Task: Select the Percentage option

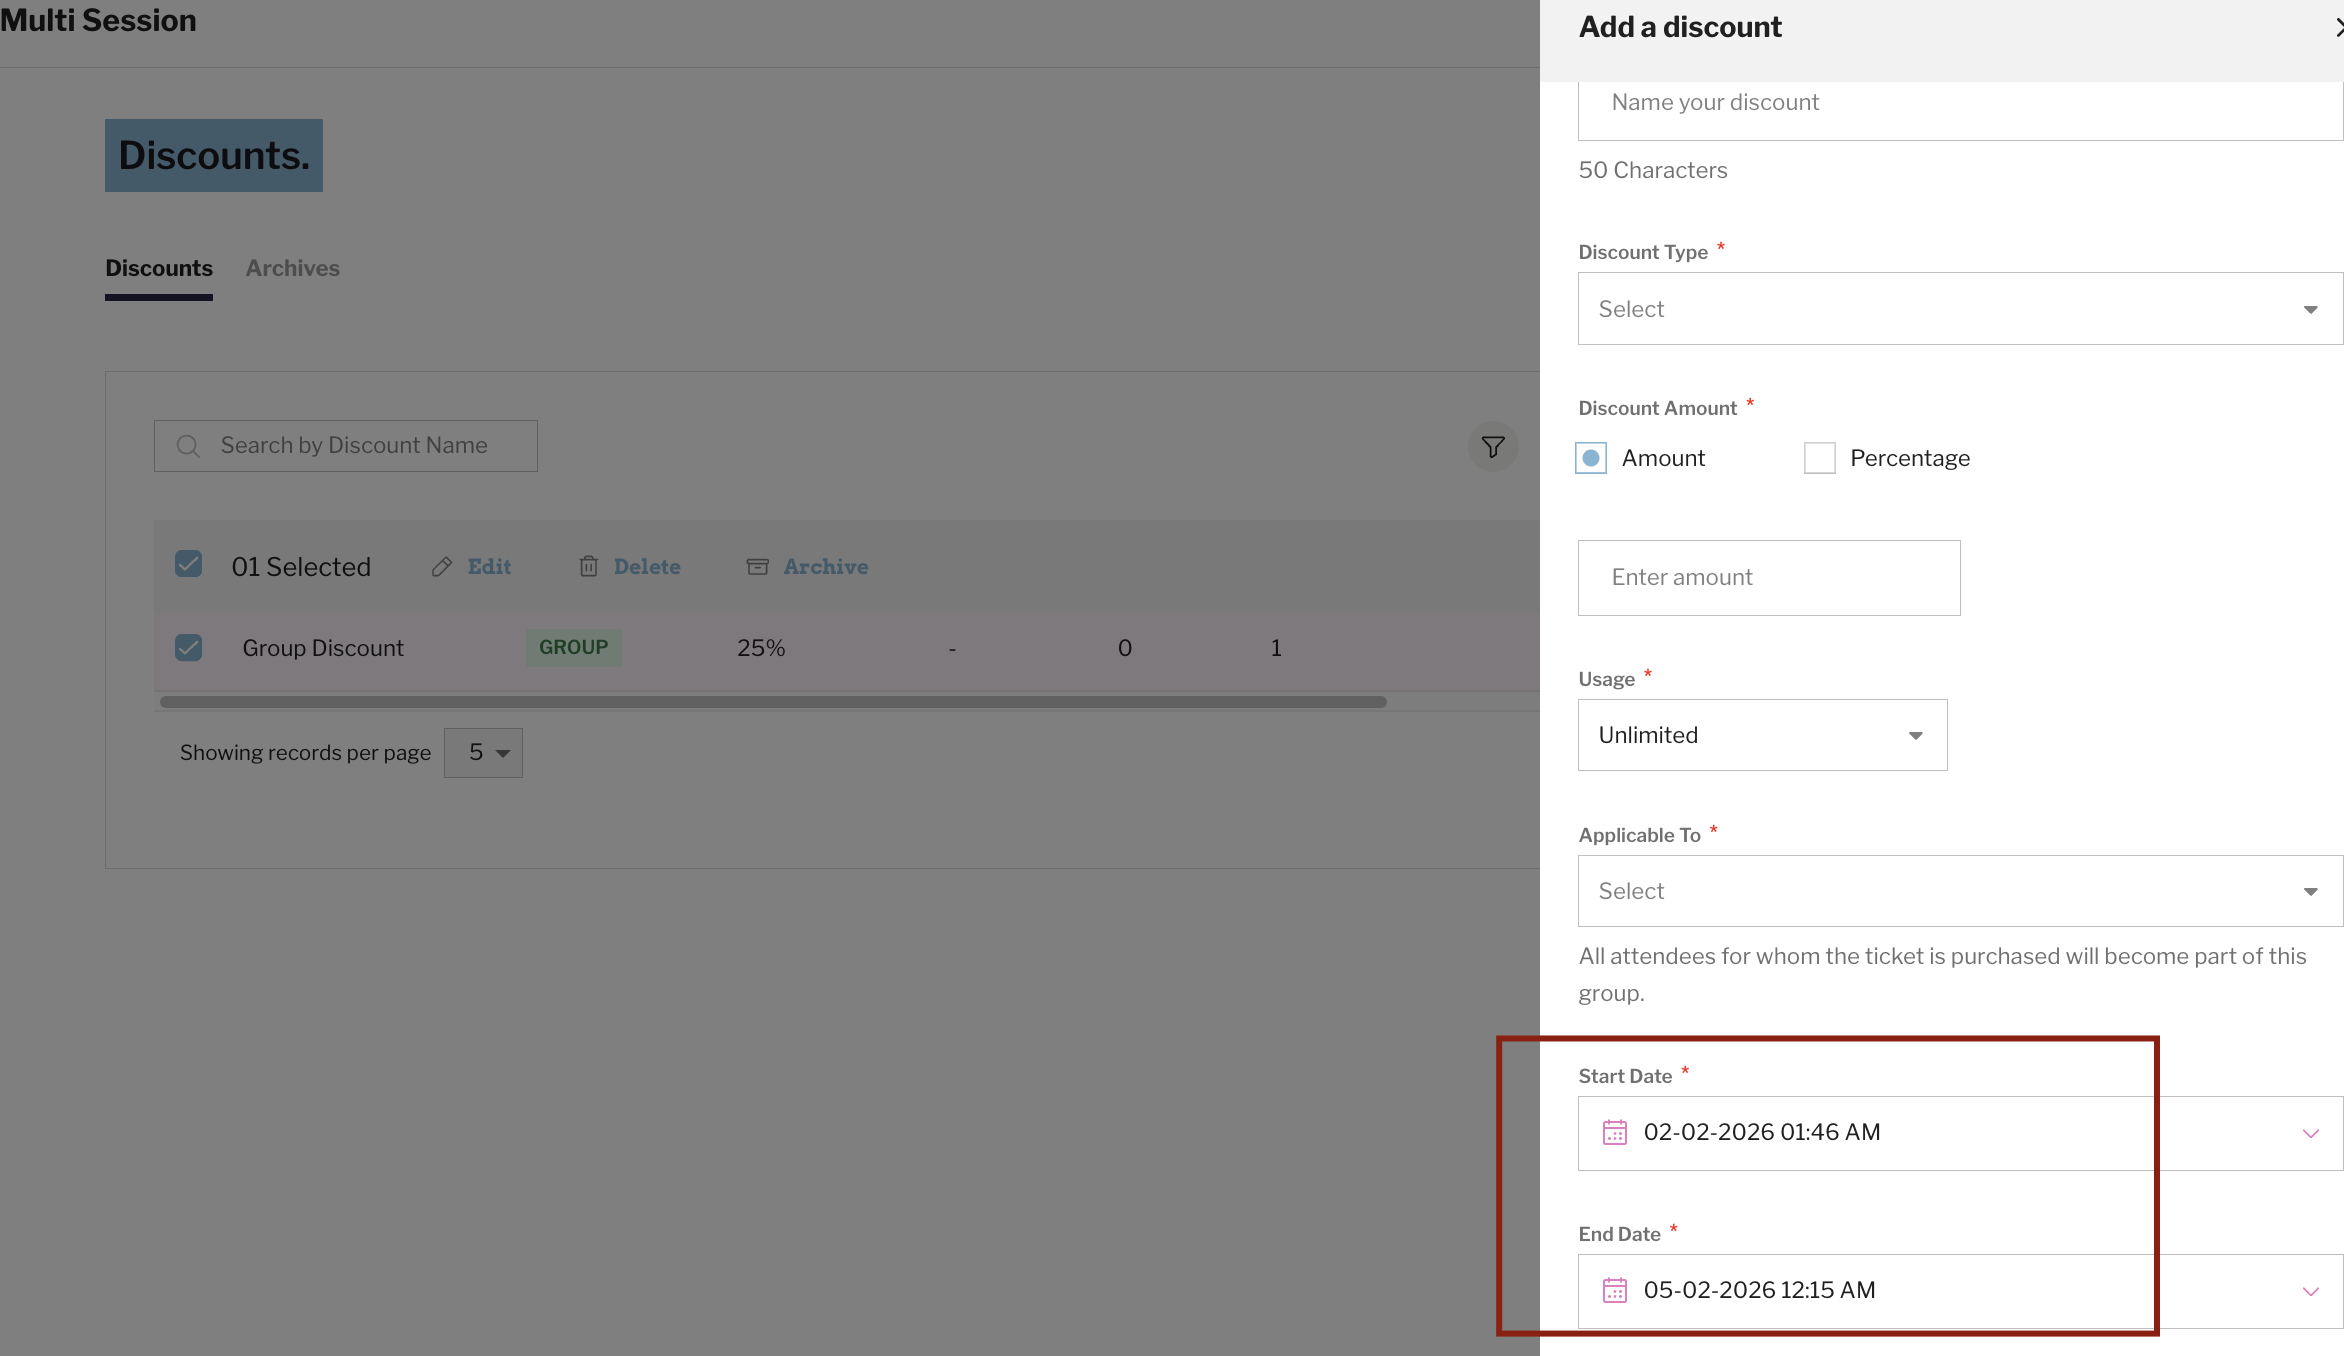Action: tap(1820, 458)
